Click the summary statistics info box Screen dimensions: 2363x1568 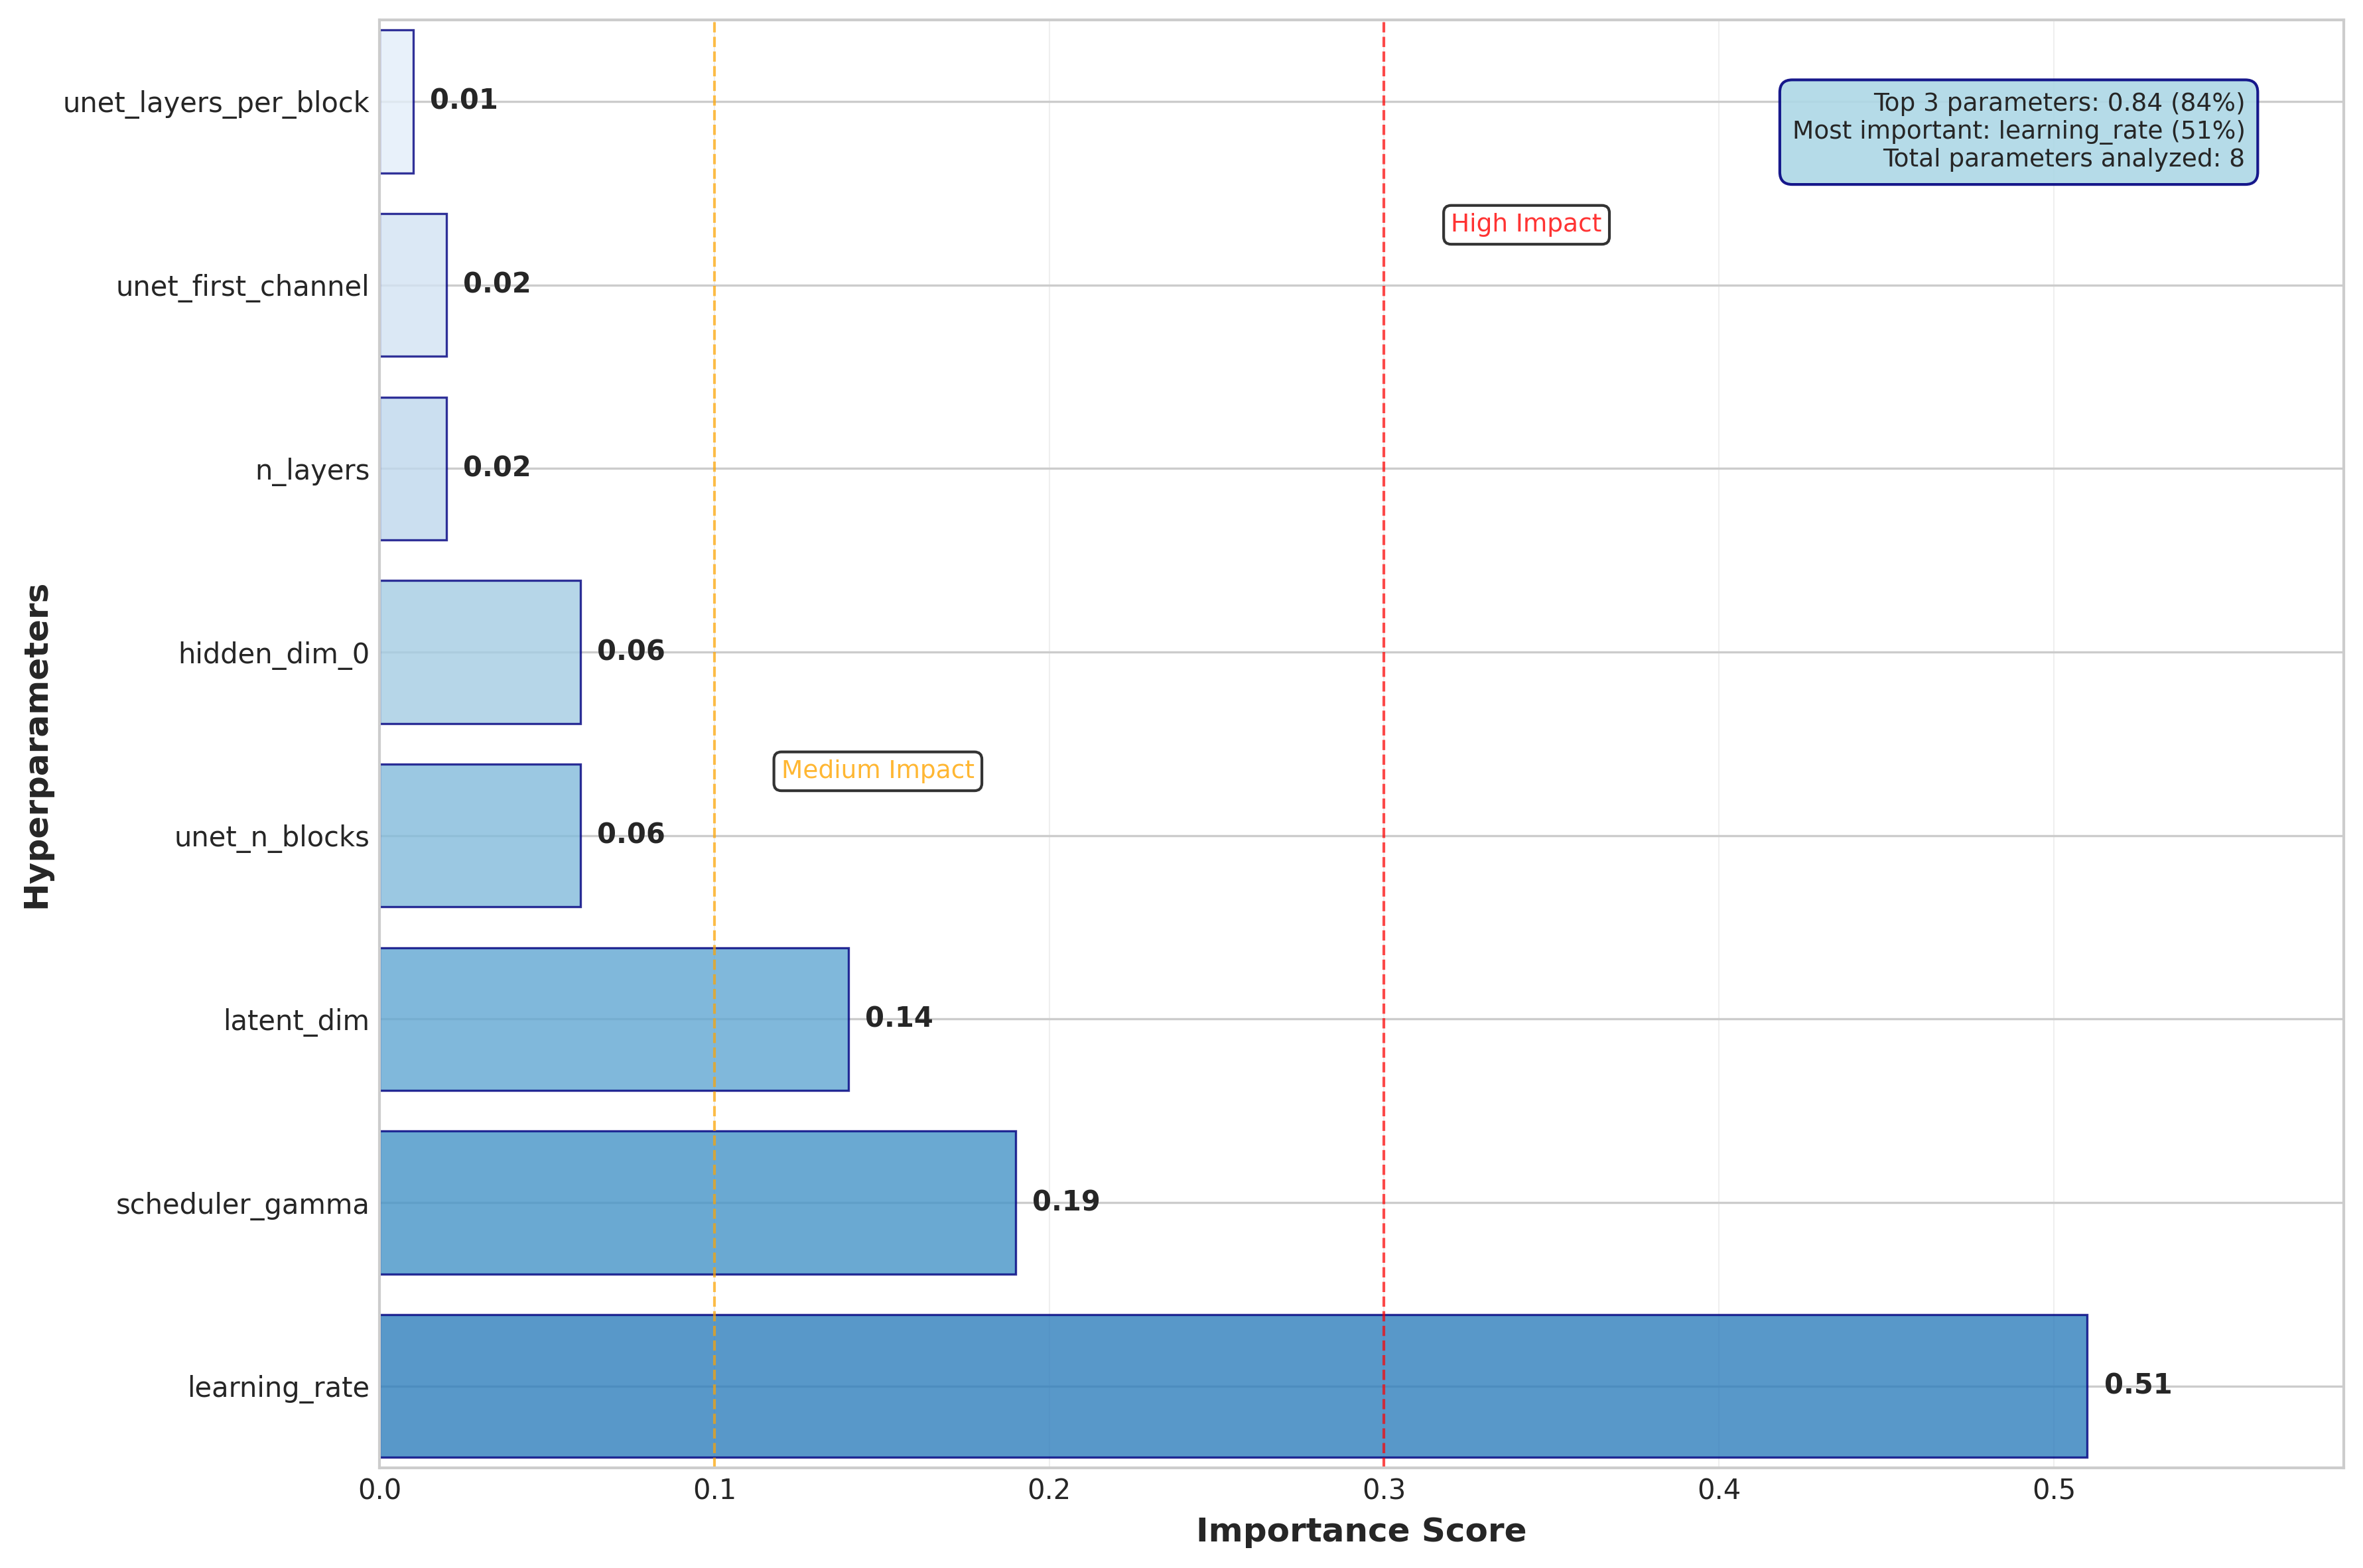2017,131
